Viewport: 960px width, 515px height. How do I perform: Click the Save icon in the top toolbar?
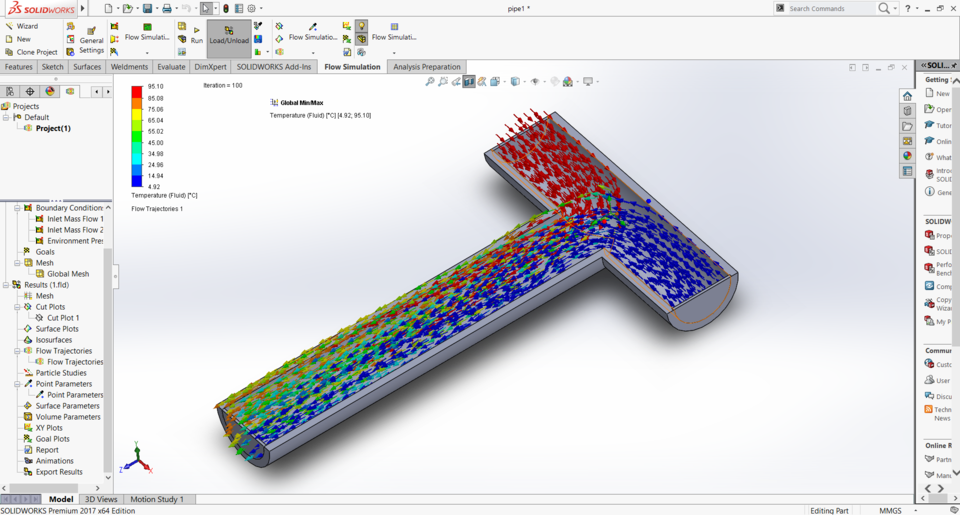coord(147,9)
